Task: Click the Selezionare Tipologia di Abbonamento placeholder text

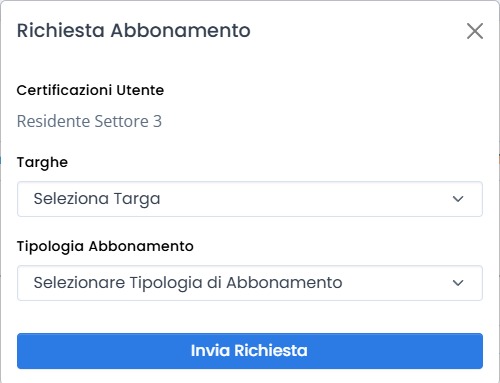Action: tap(188, 283)
